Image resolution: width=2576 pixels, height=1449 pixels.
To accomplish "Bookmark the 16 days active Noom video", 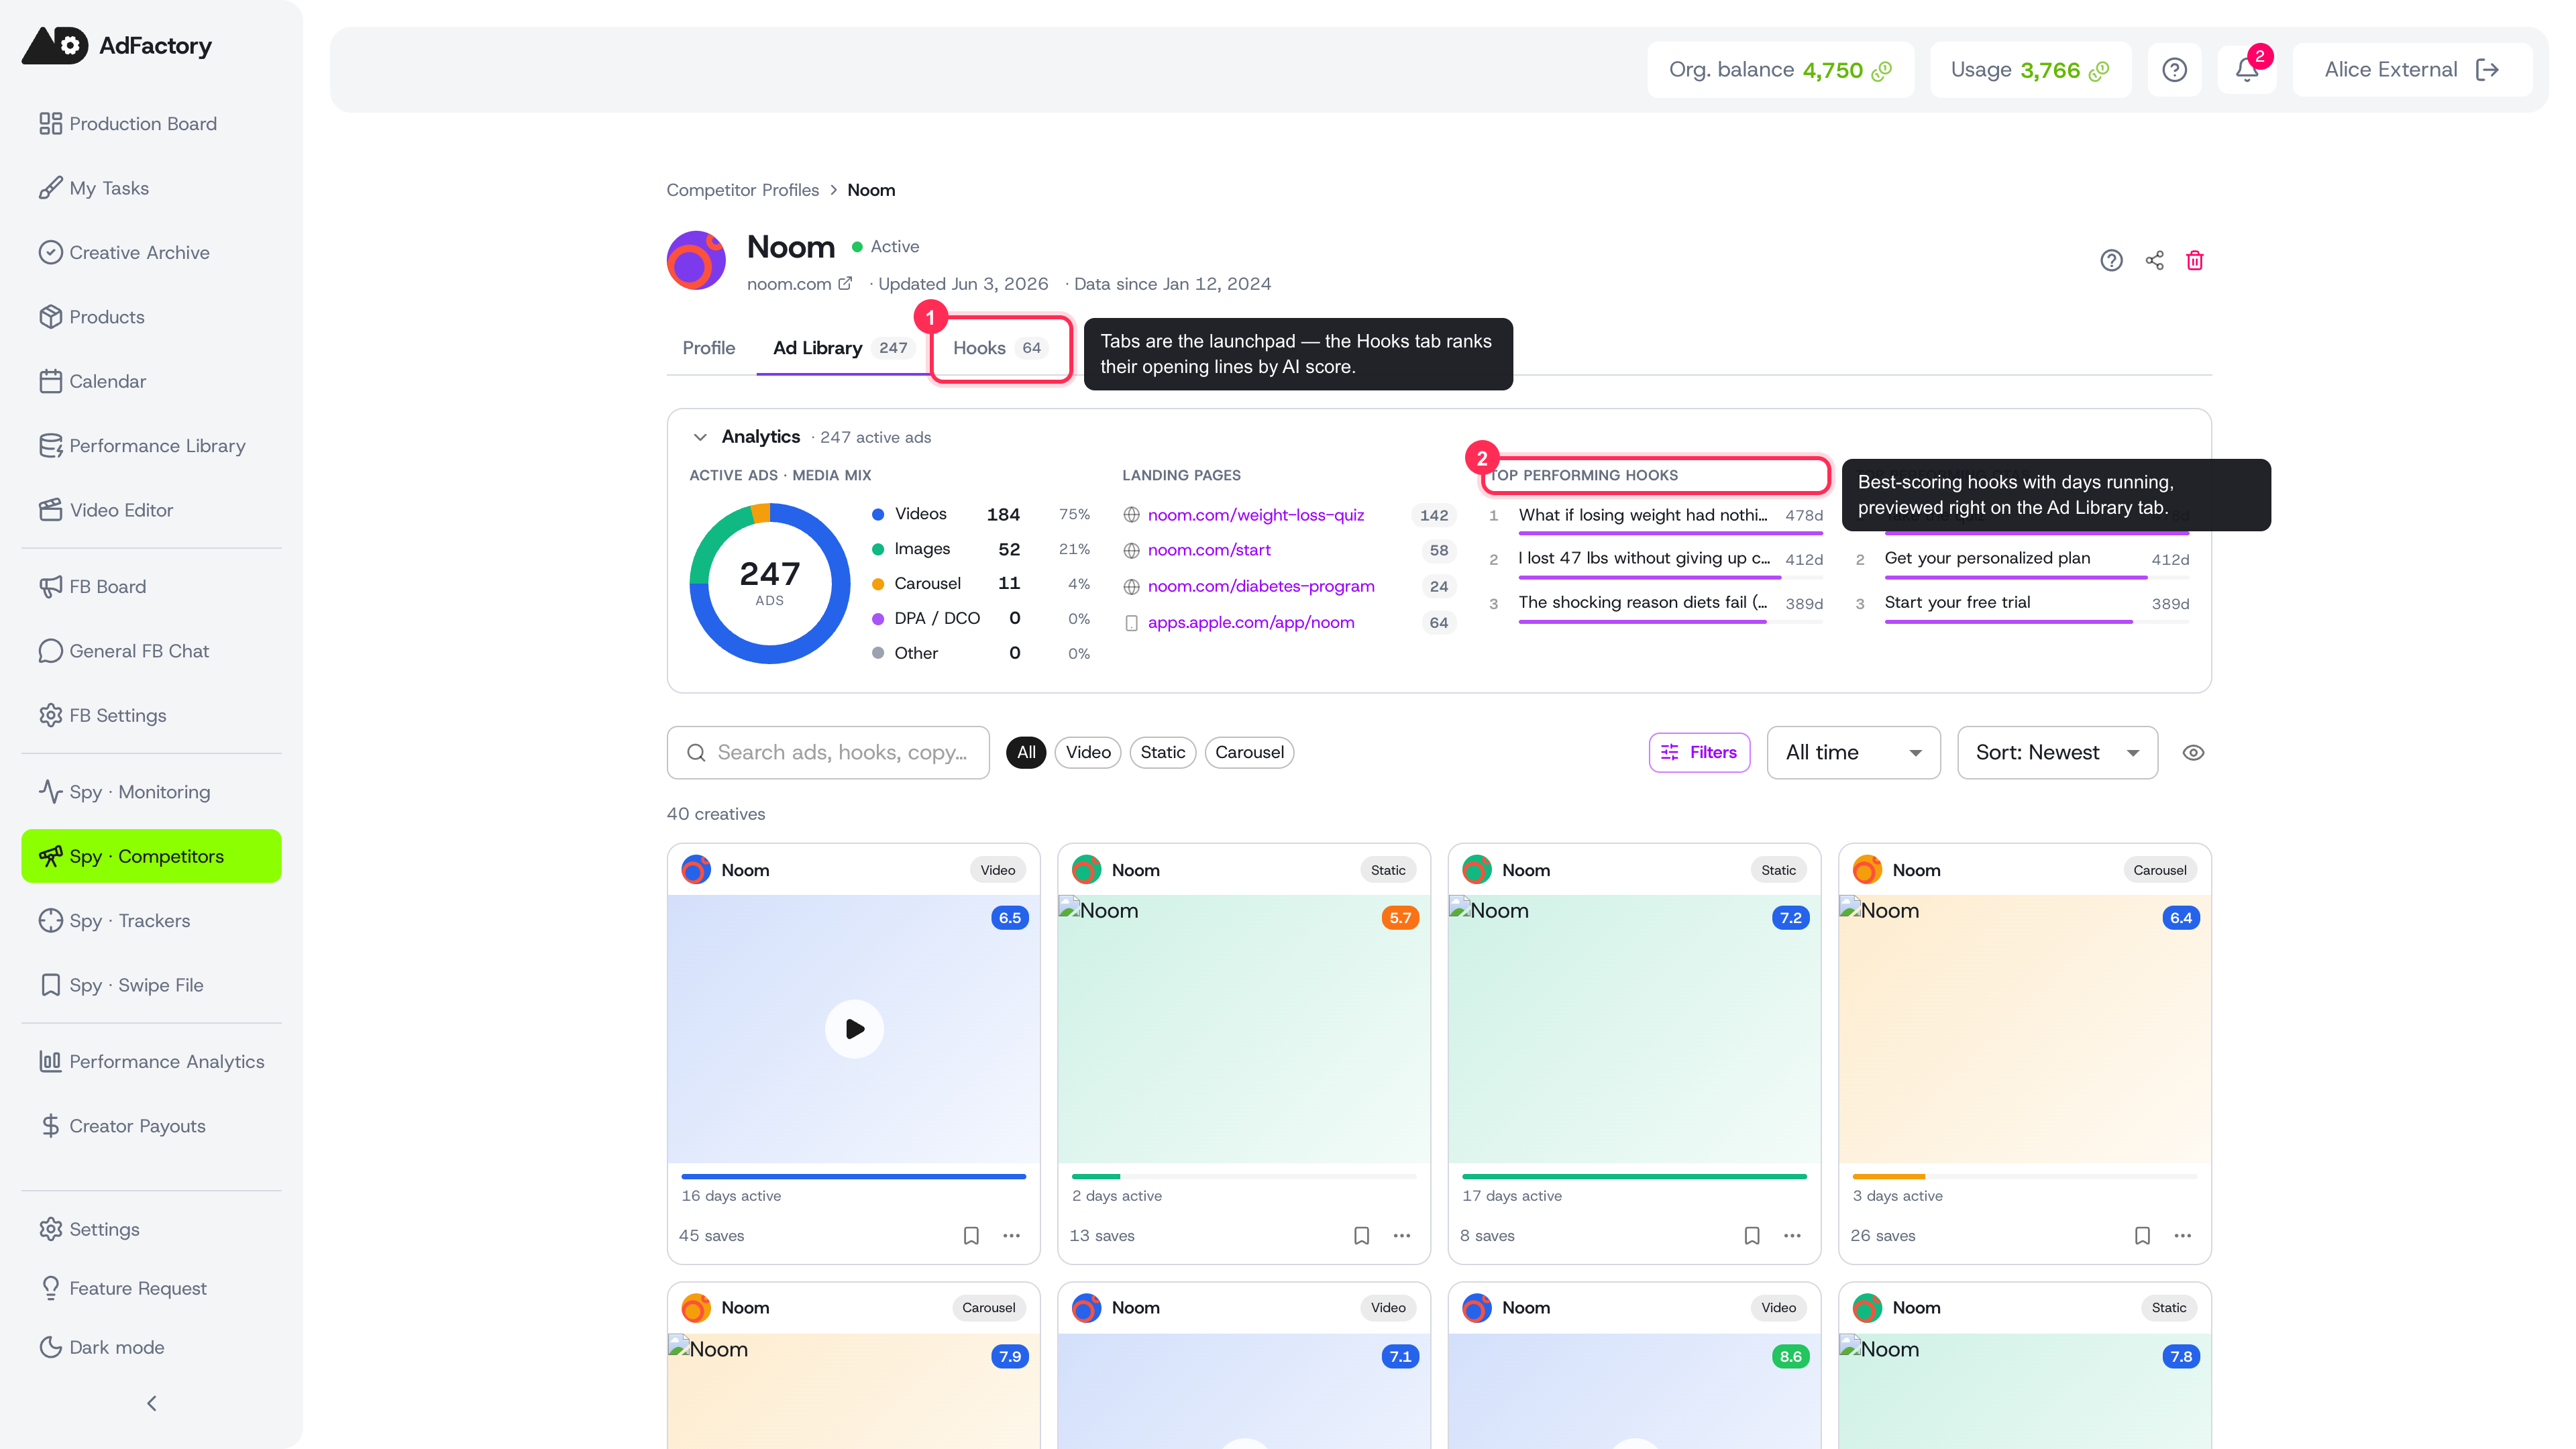I will click(x=971, y=1235).
